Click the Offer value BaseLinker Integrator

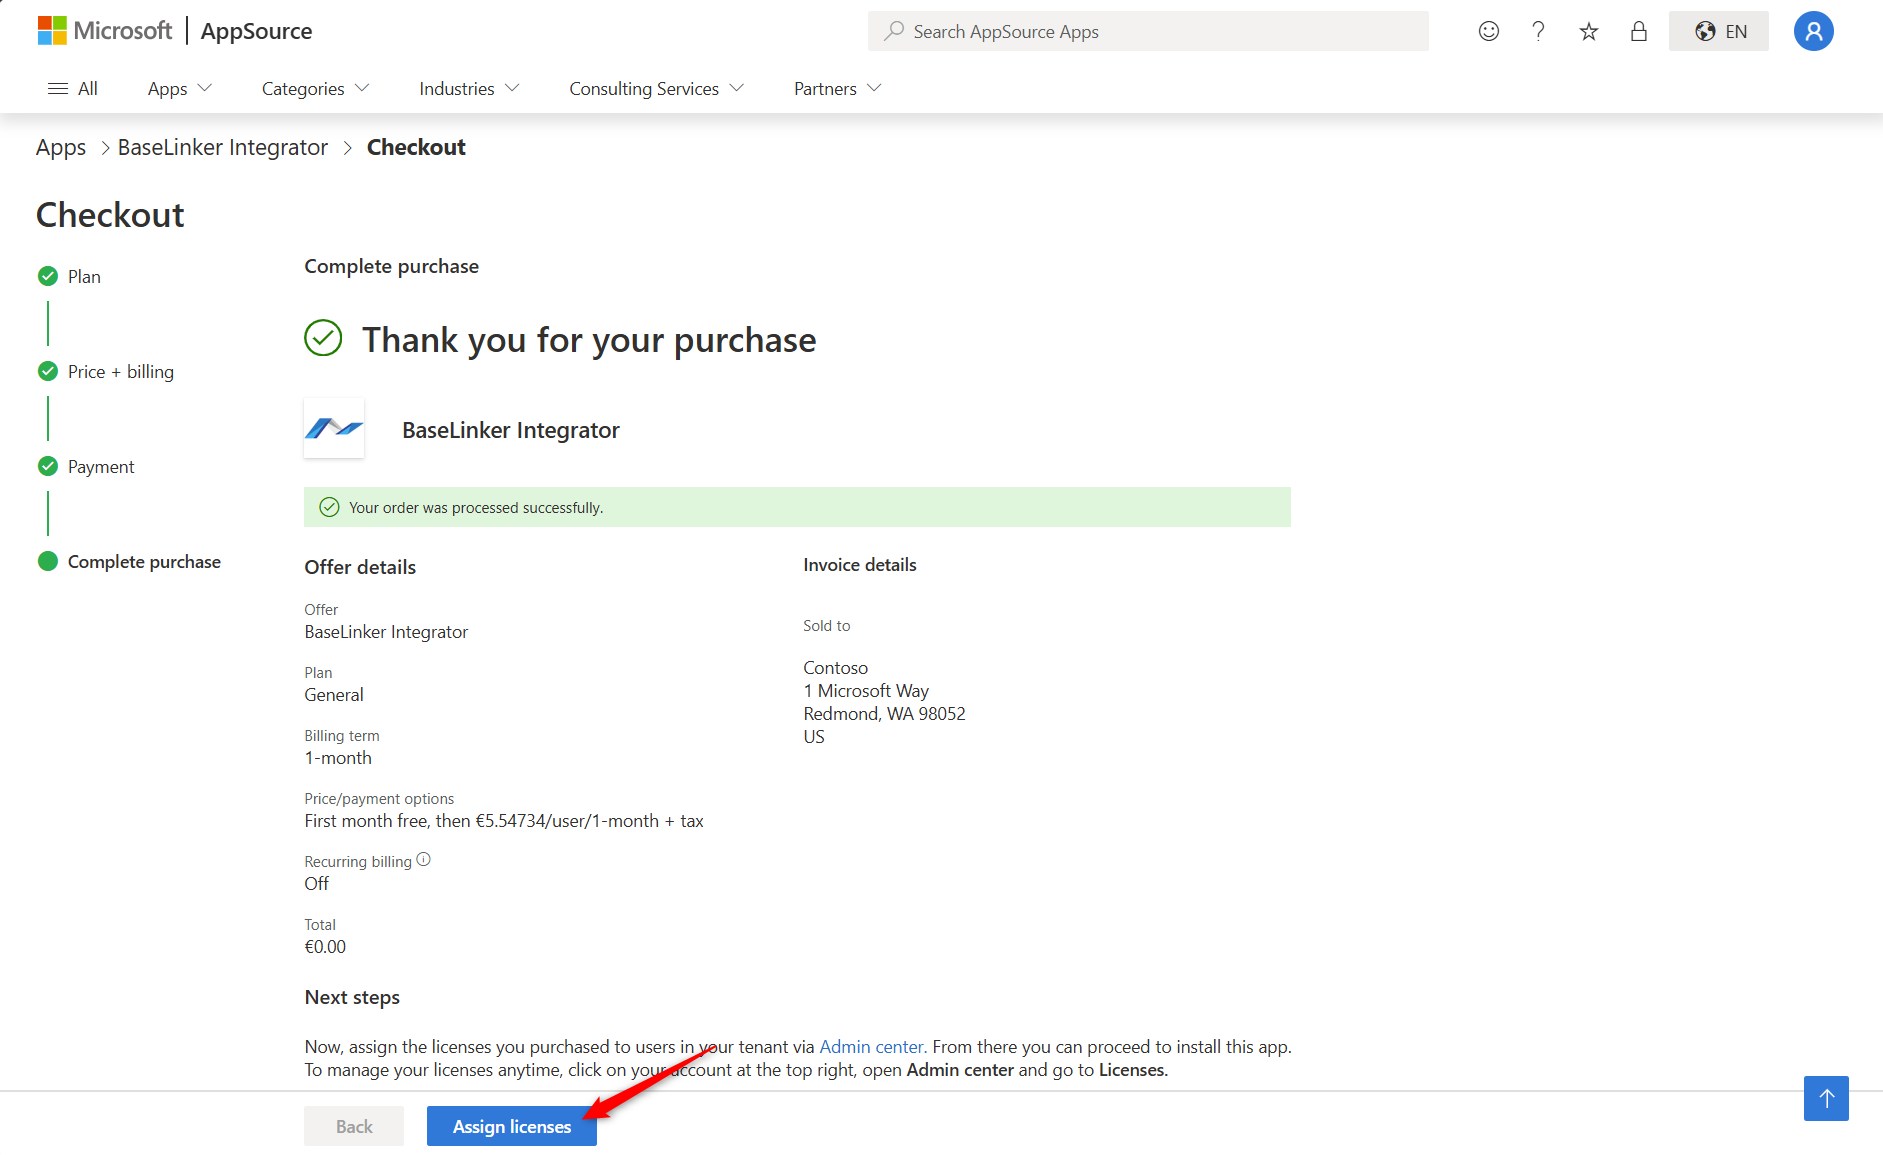386,631
